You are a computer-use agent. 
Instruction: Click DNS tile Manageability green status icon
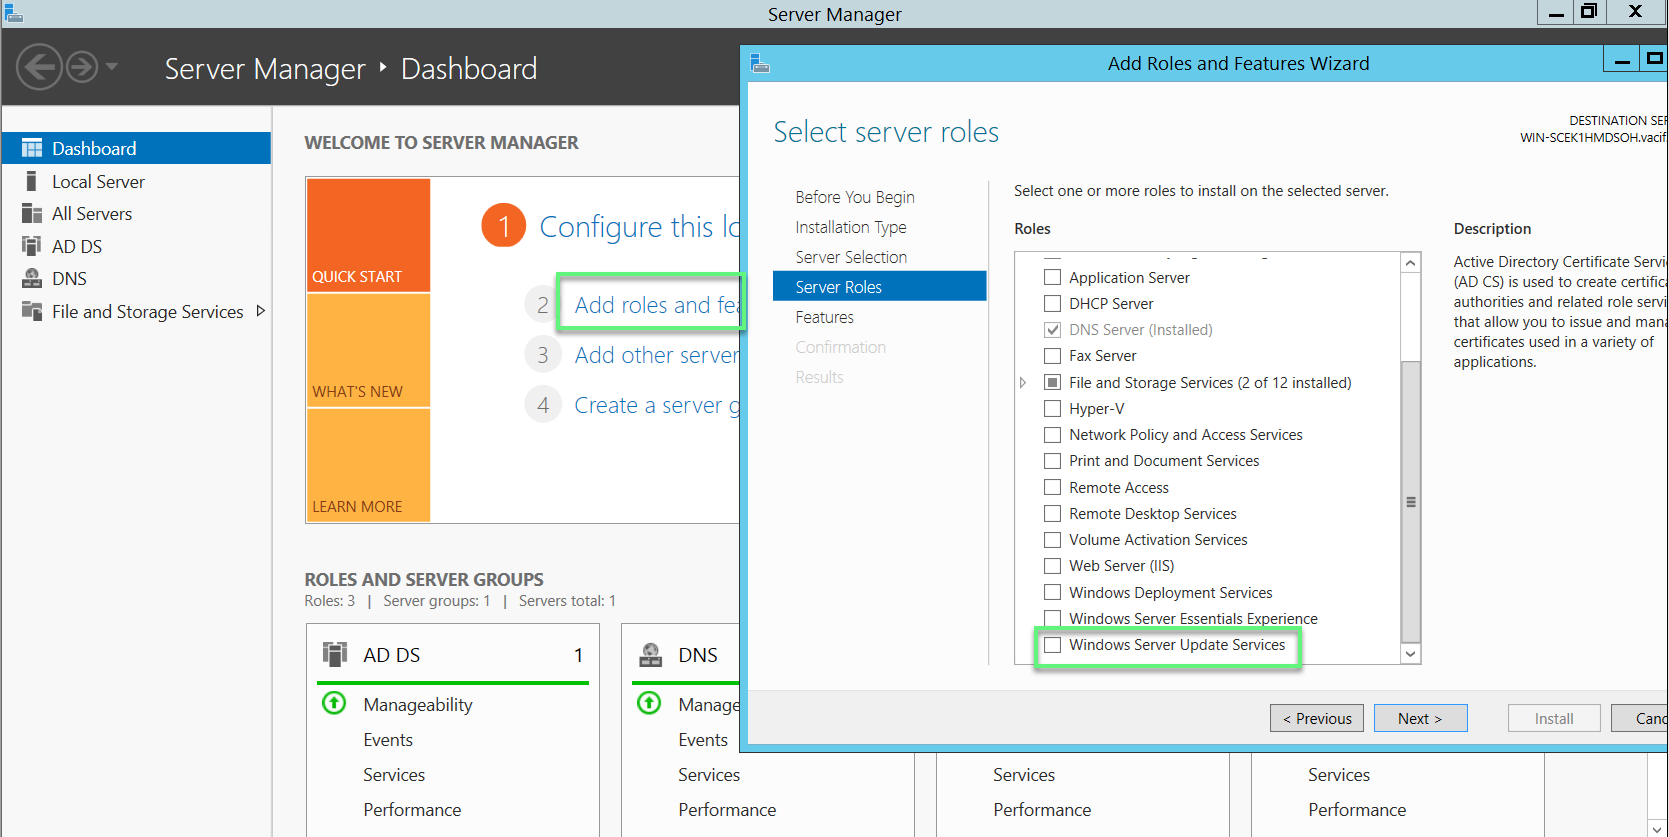pyautogui.click(x=649, y=703)
